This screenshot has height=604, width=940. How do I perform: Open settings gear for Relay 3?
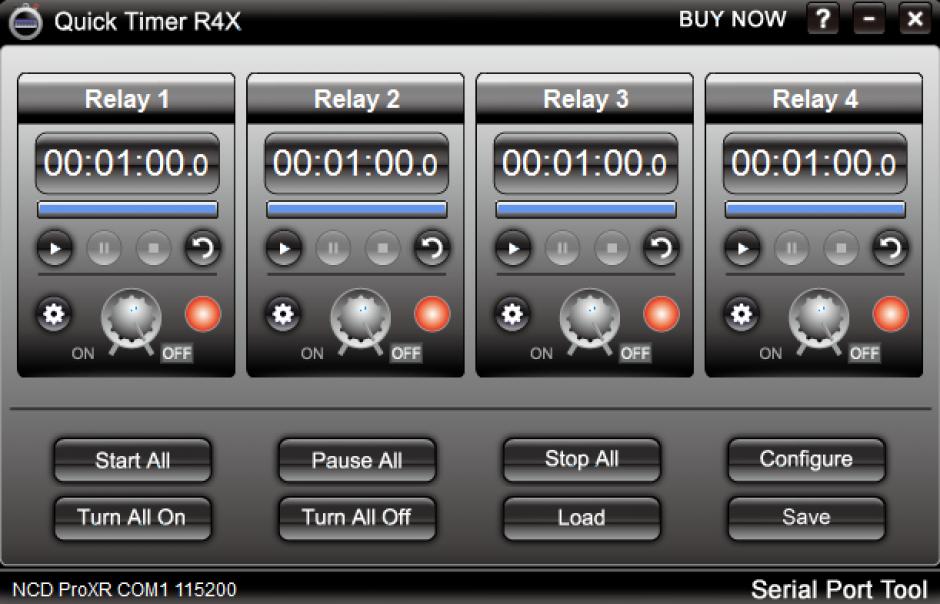click(x=511, y=313)
